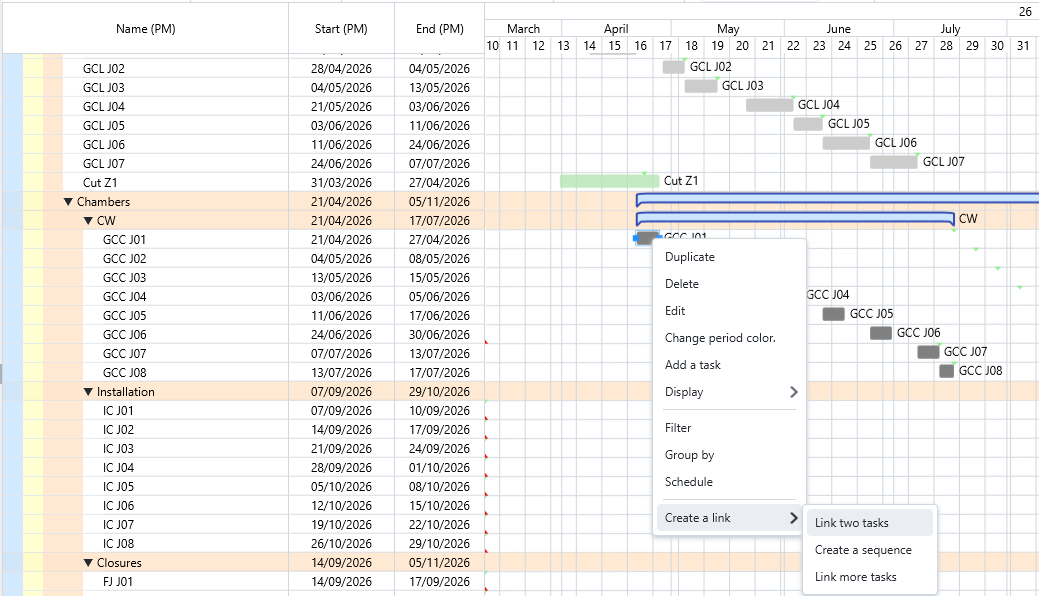Click the green Cut Z1 Gantt bar

point(602,182)
